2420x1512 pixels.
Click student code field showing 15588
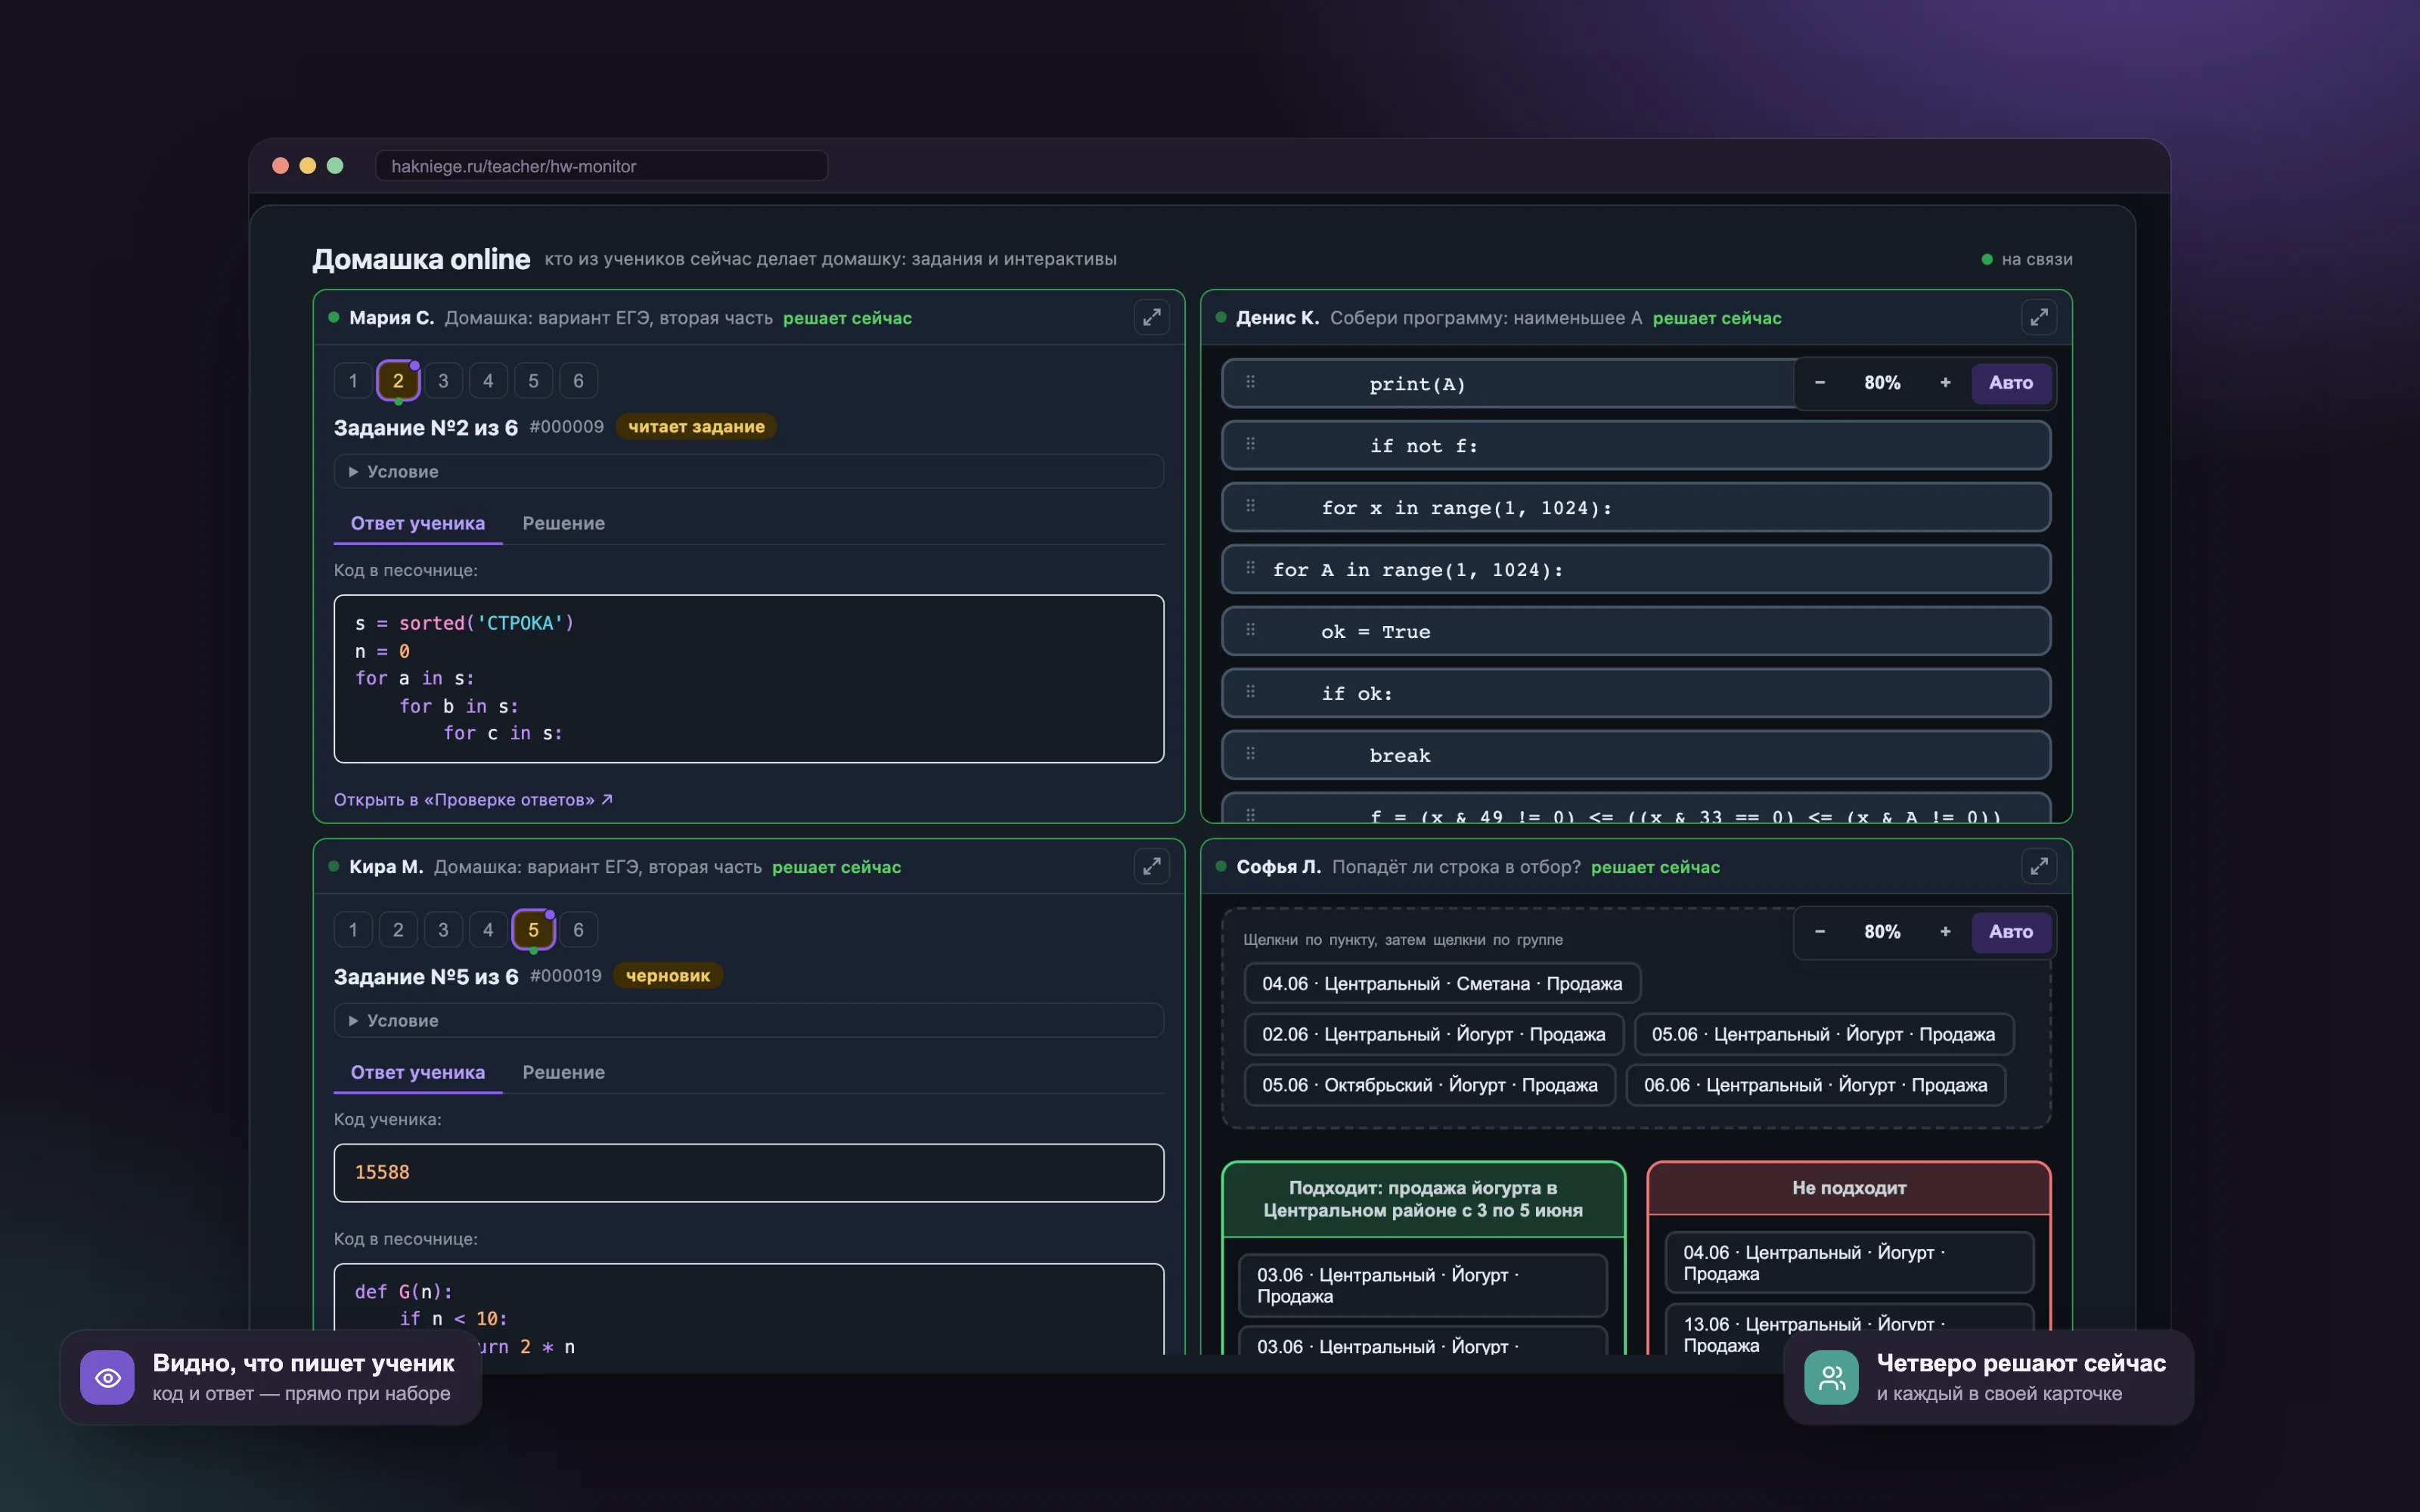click(748, 1172)
